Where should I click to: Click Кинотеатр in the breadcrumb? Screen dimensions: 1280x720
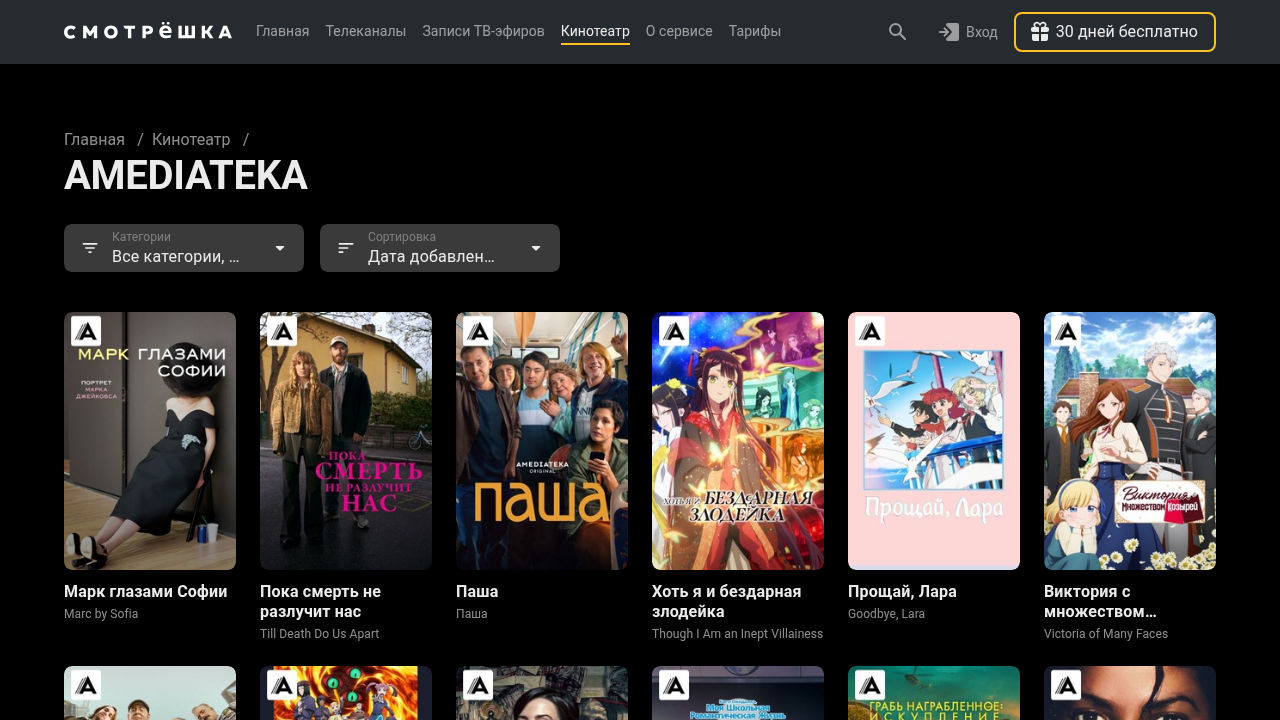tap(191, 140)
